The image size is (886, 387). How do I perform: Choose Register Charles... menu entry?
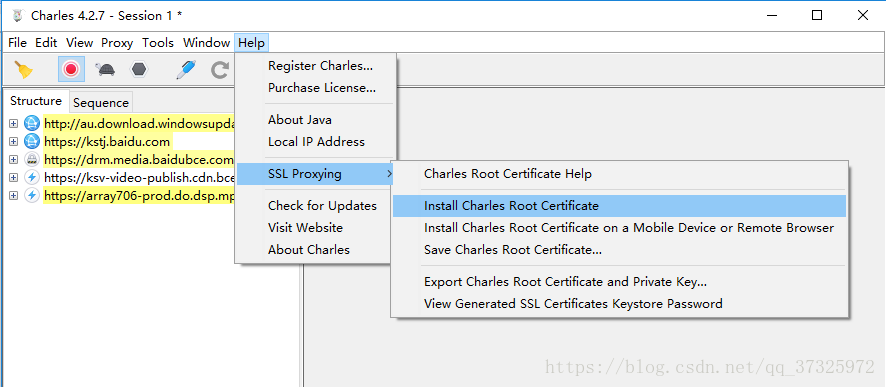(x=320, y=66)
